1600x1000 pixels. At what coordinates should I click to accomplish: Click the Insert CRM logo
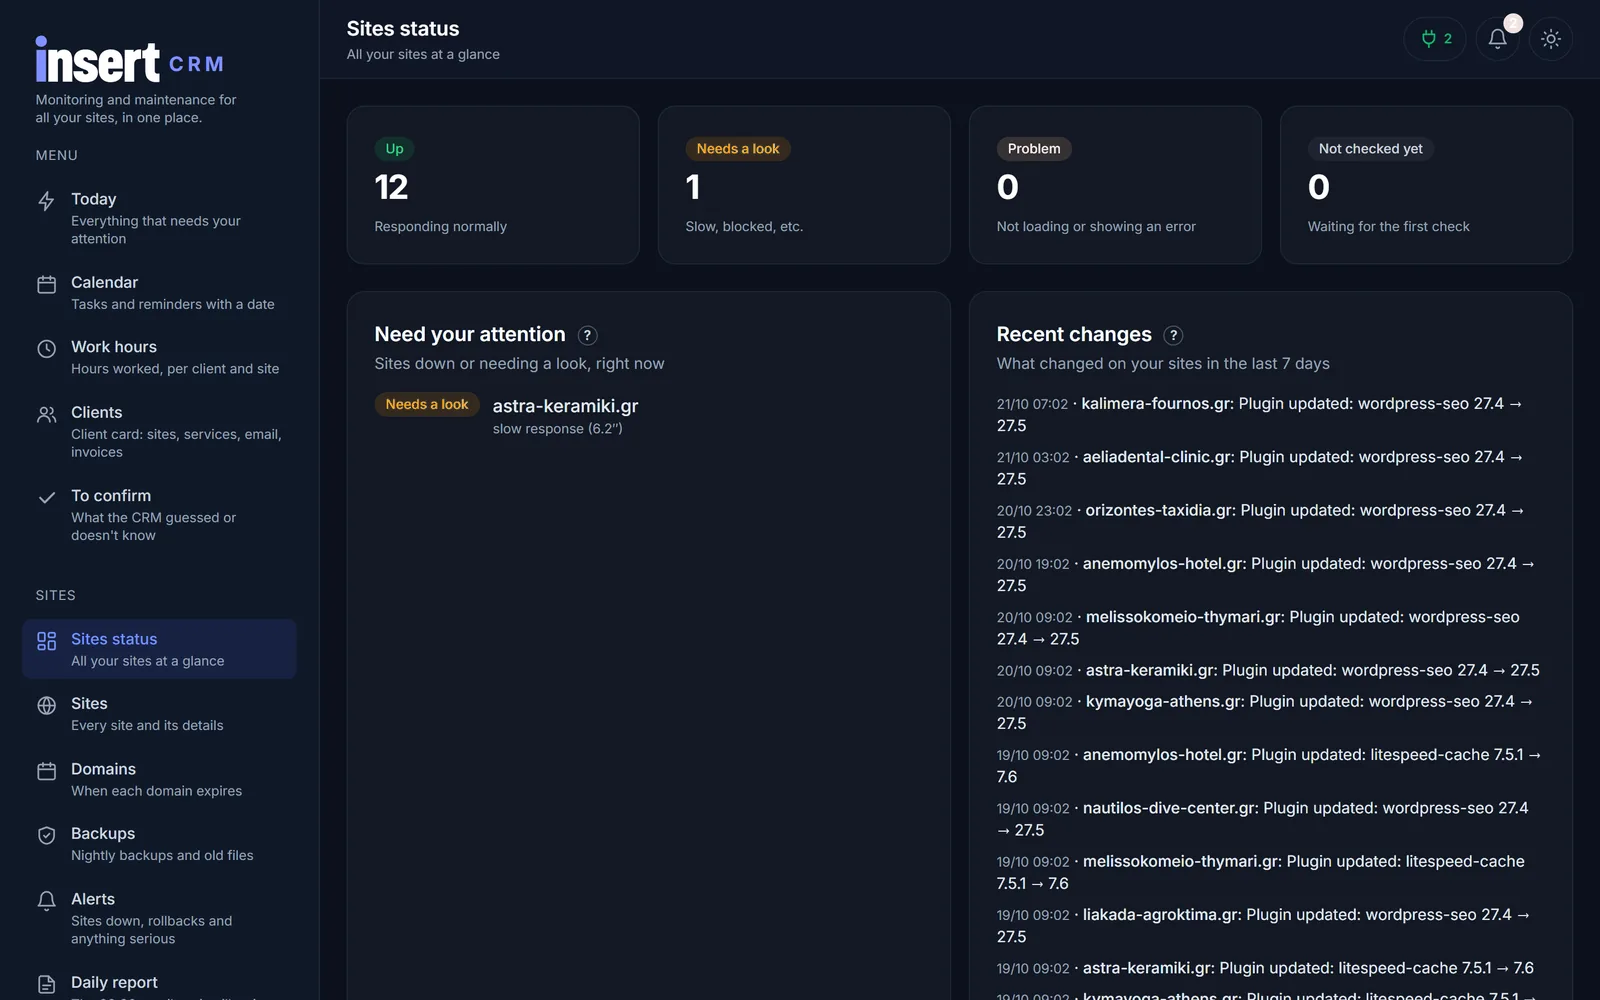coord(130,61)
